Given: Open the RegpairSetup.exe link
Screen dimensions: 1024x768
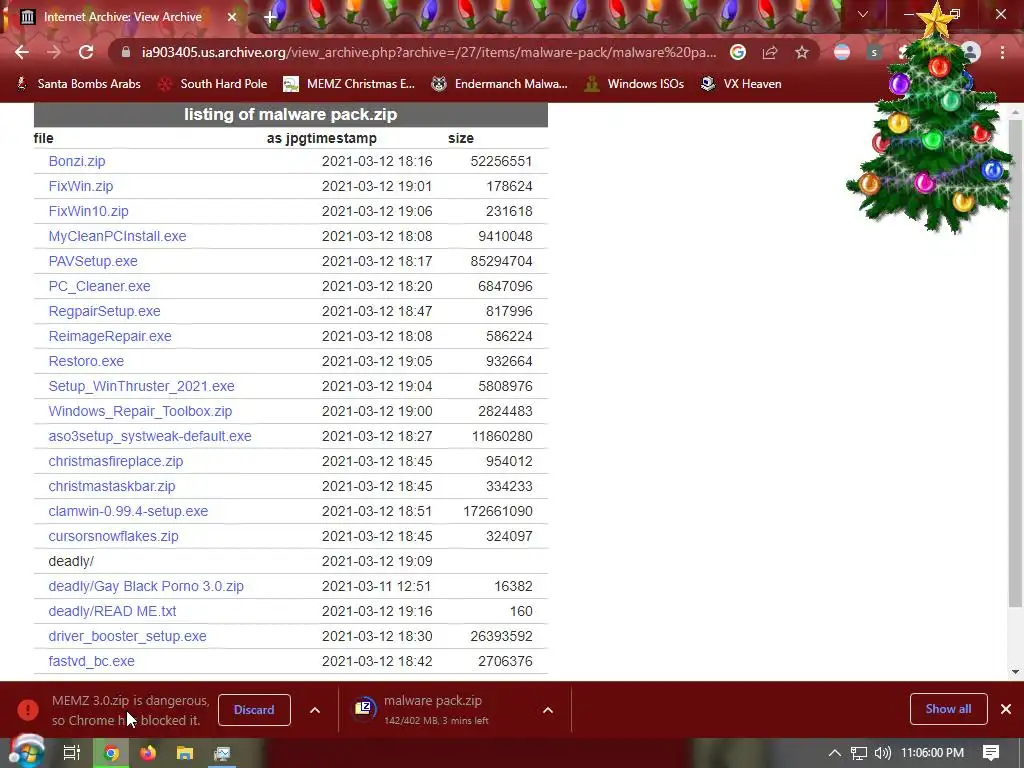Looking at the screenshot, I should pos(104,311).
